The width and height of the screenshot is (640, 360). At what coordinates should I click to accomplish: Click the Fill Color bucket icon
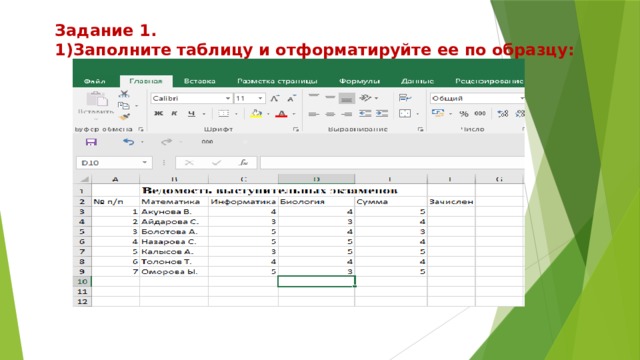coord(256,114)
